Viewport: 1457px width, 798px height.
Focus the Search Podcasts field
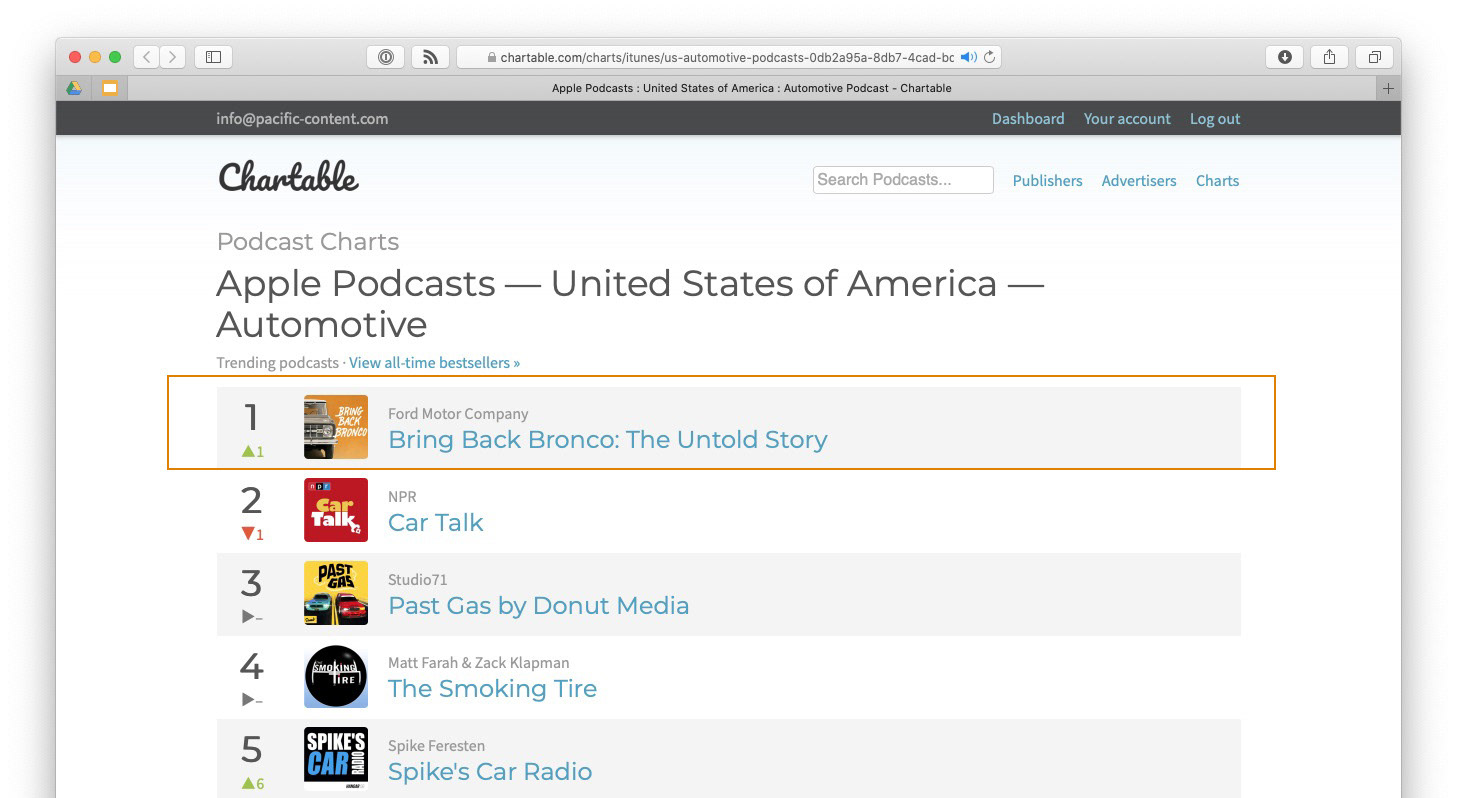point(903,180)
